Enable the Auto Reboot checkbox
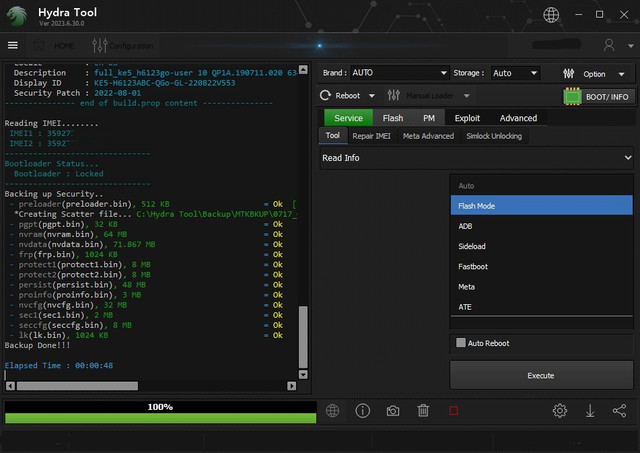Screen dimensions: 640x453 coord(461,342)
